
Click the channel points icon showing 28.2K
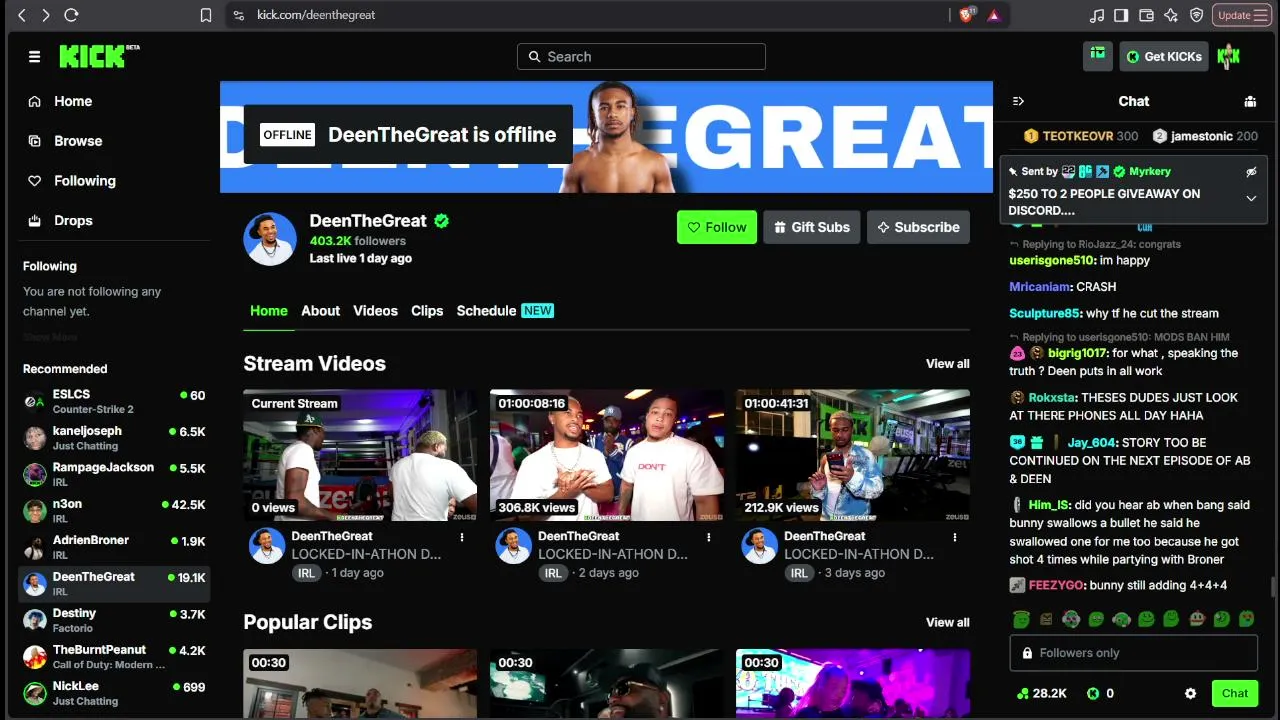point(1022,693)
